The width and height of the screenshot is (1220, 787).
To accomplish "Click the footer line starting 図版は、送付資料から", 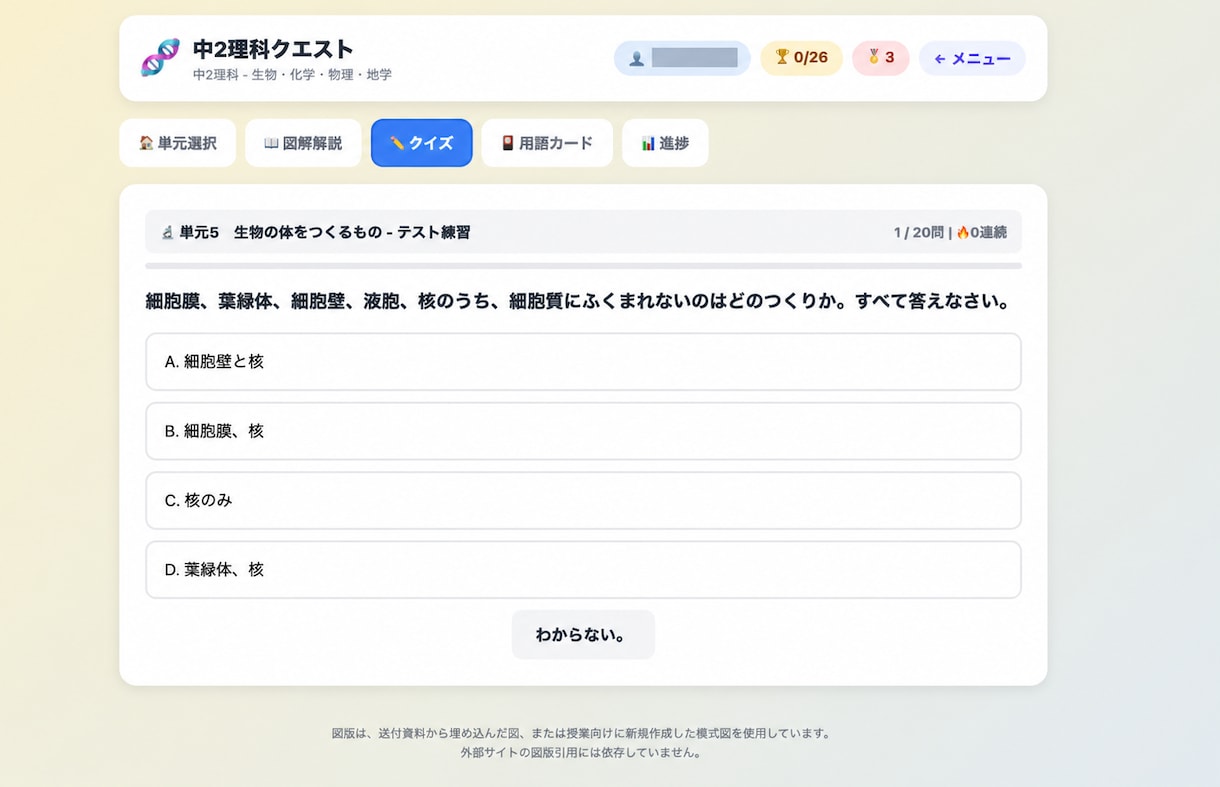I will coord(581,733).
